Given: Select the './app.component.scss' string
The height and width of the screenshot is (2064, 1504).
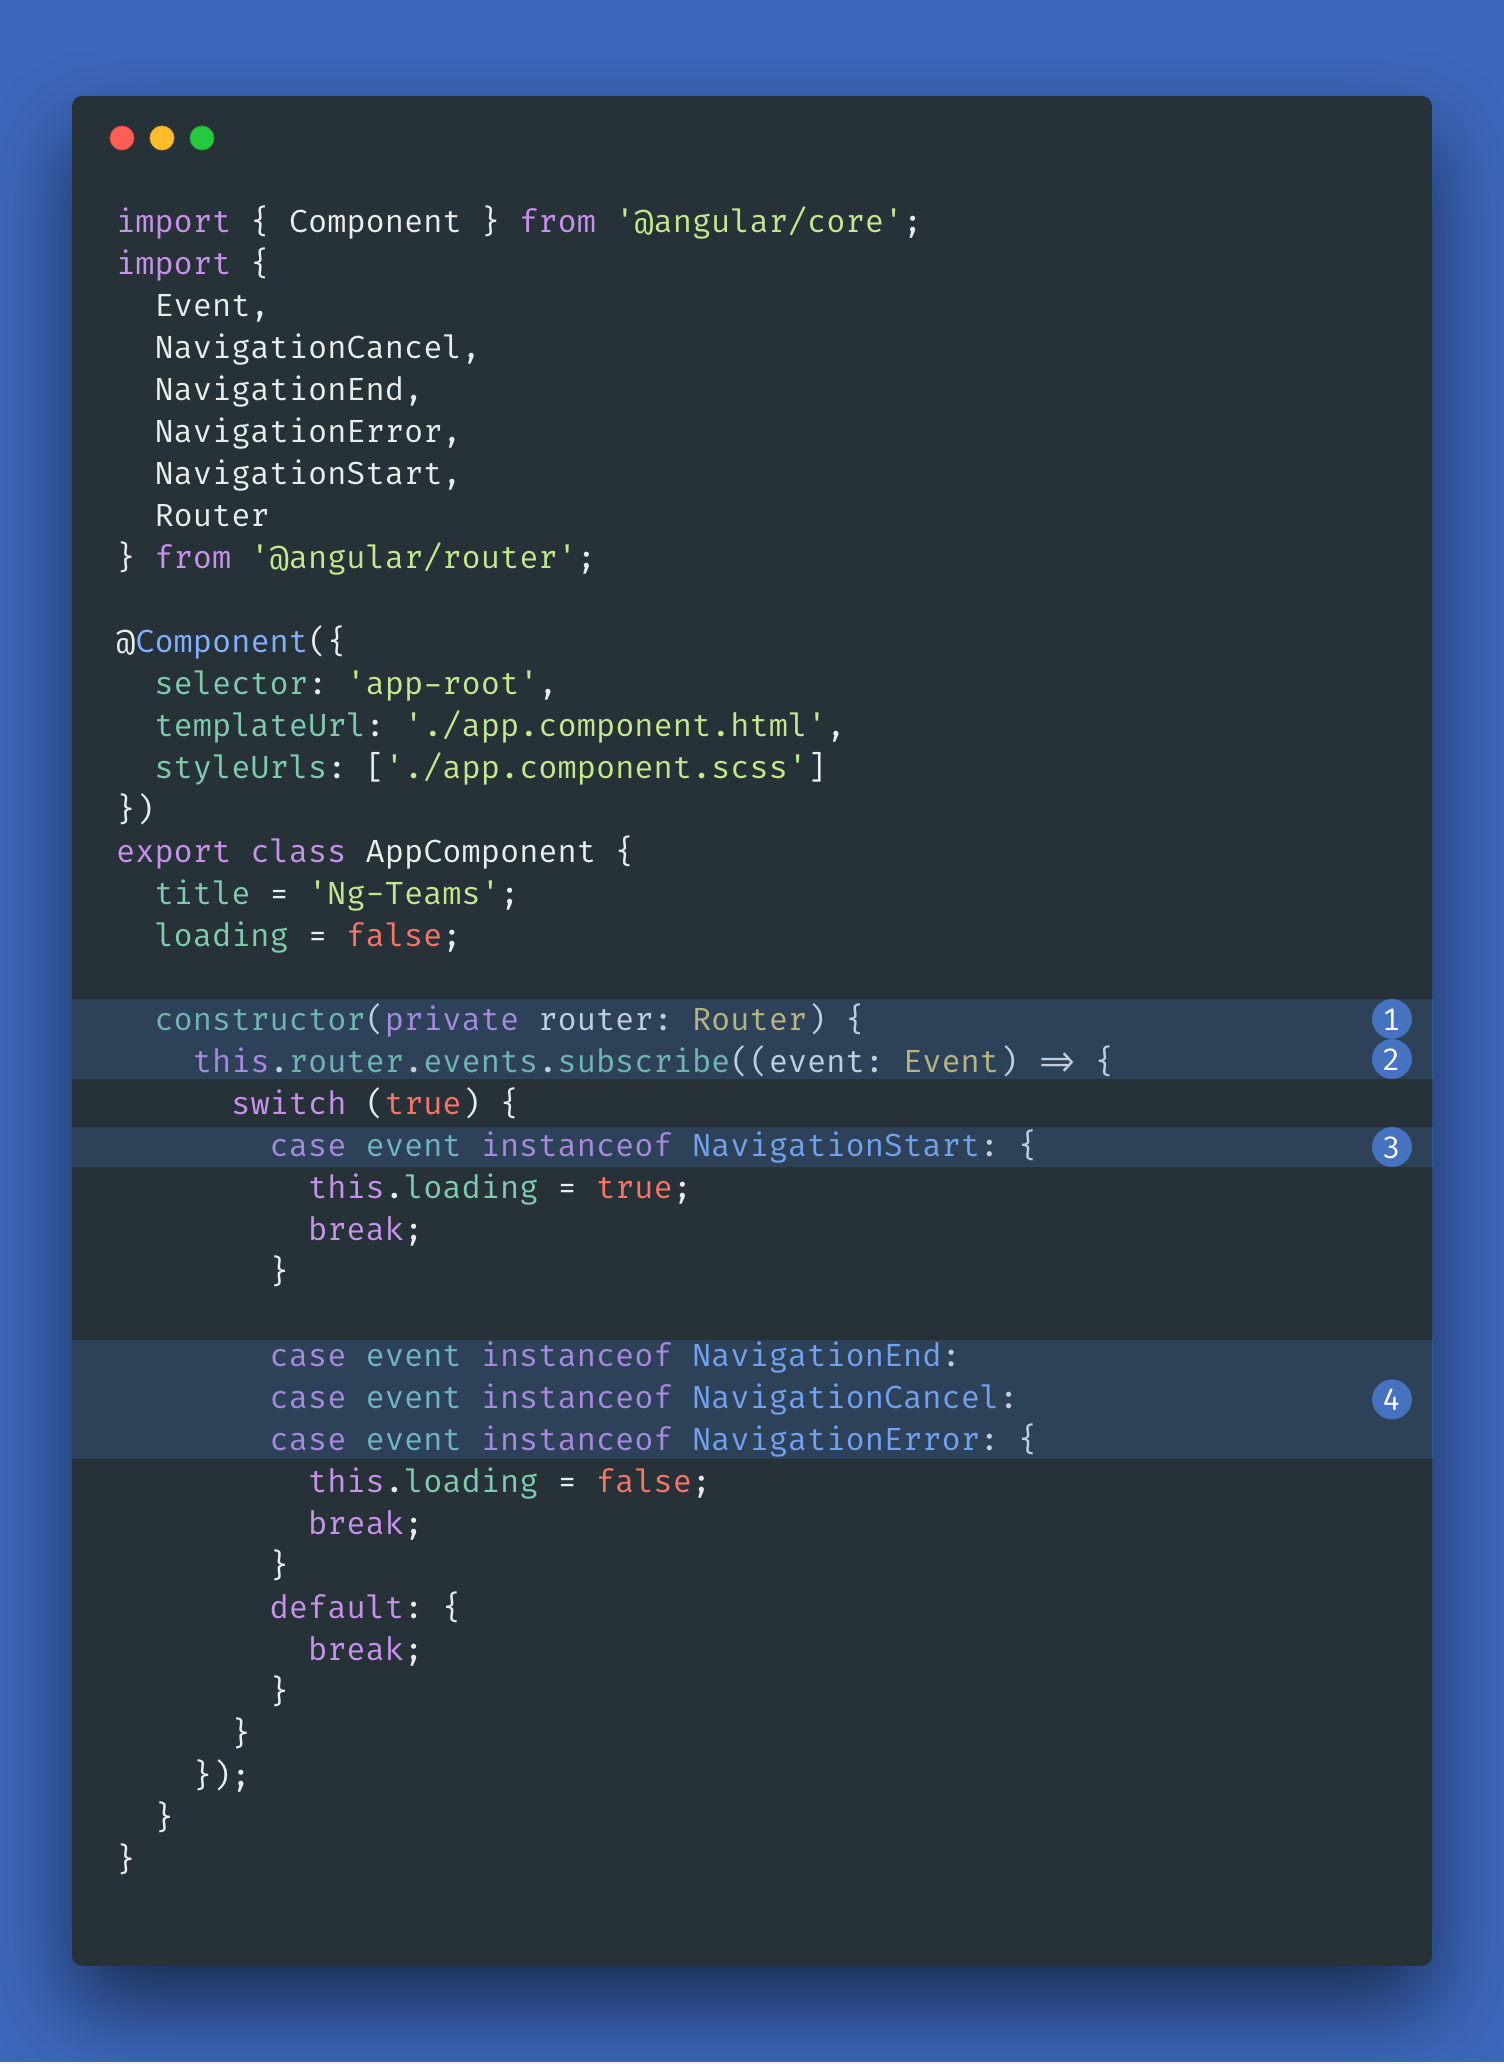Looking at the screenshot, I should 596,767.
